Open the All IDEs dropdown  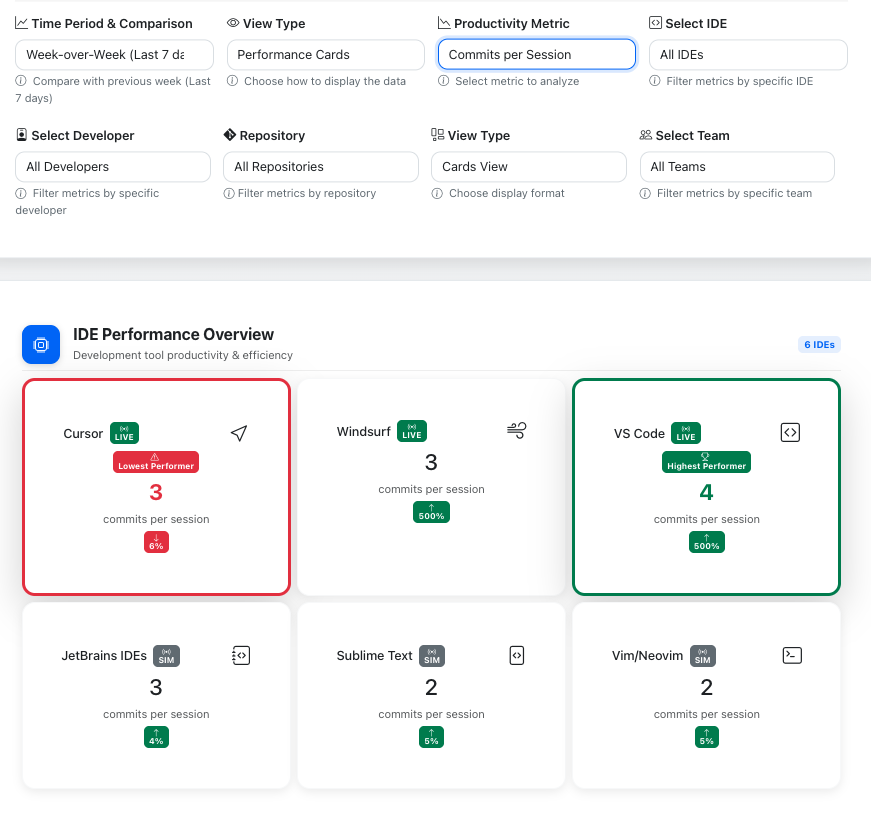(x=747, y=54)
